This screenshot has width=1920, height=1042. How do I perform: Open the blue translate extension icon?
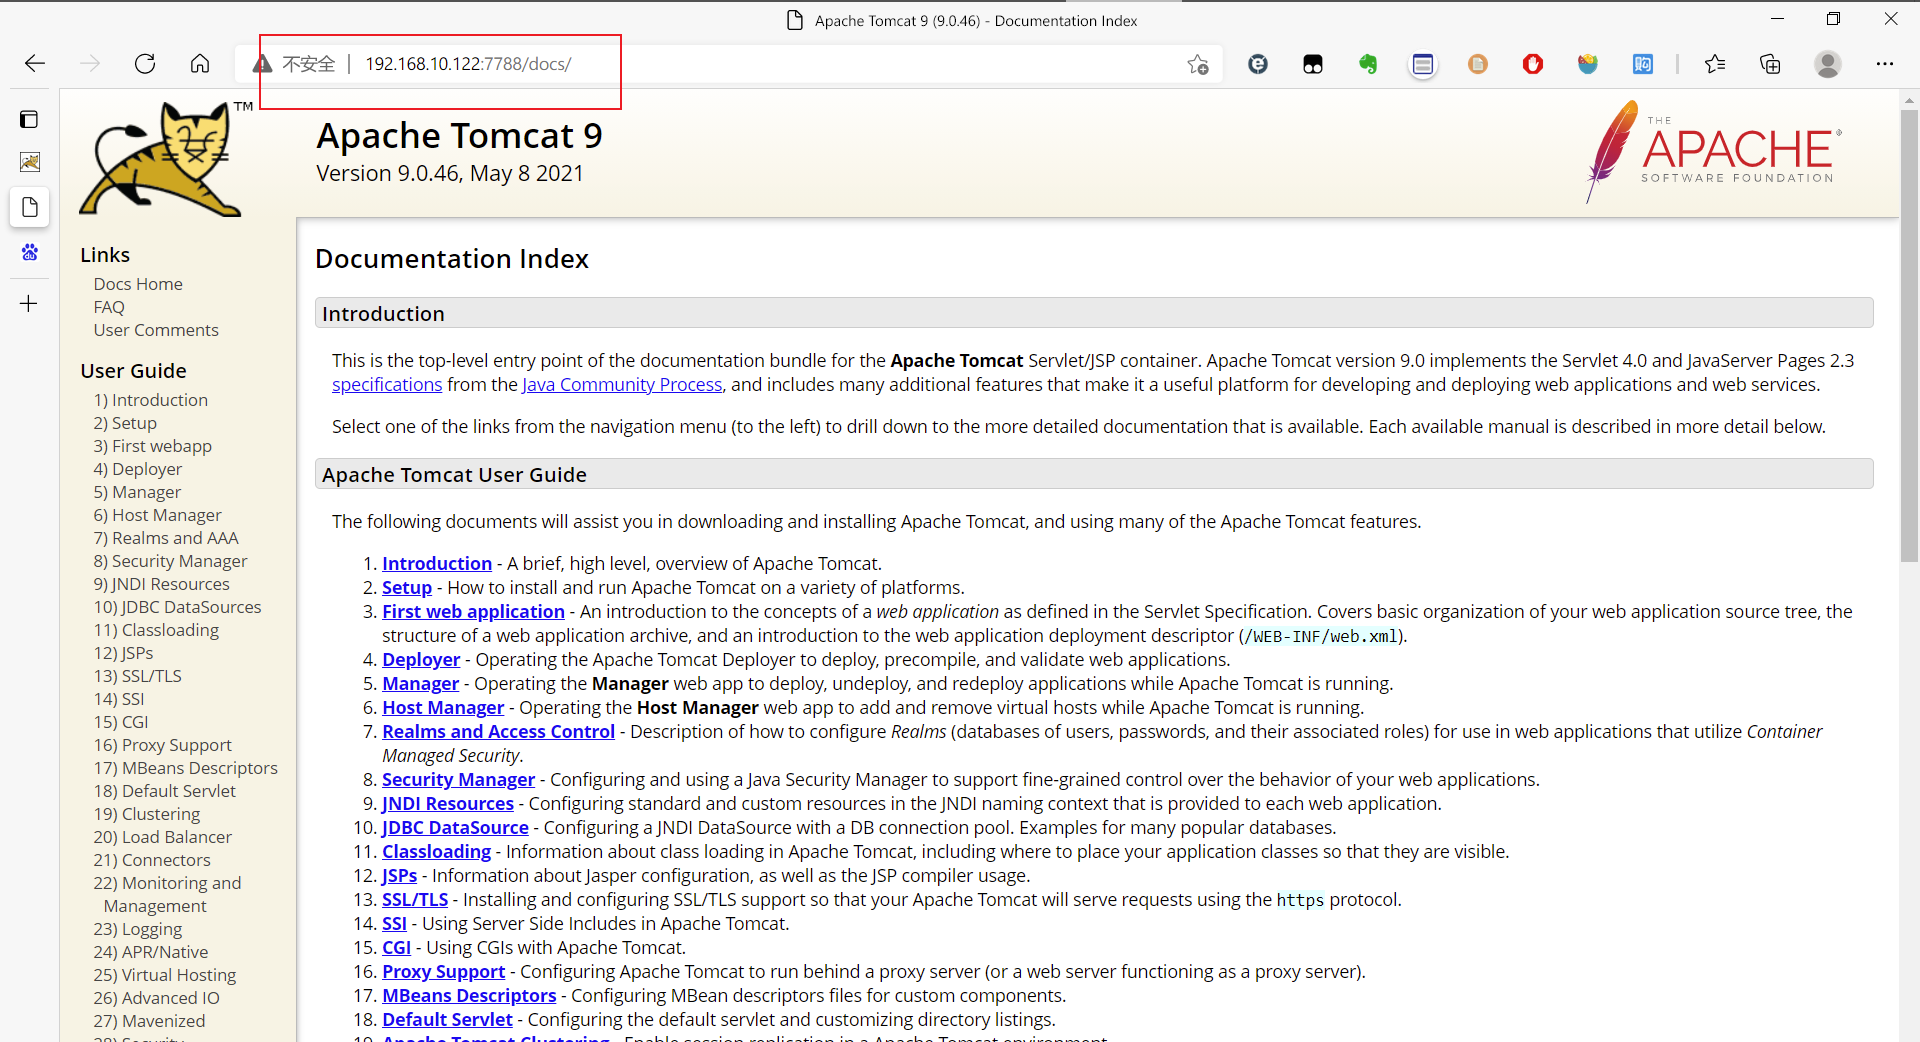(x=1643, y=64)
